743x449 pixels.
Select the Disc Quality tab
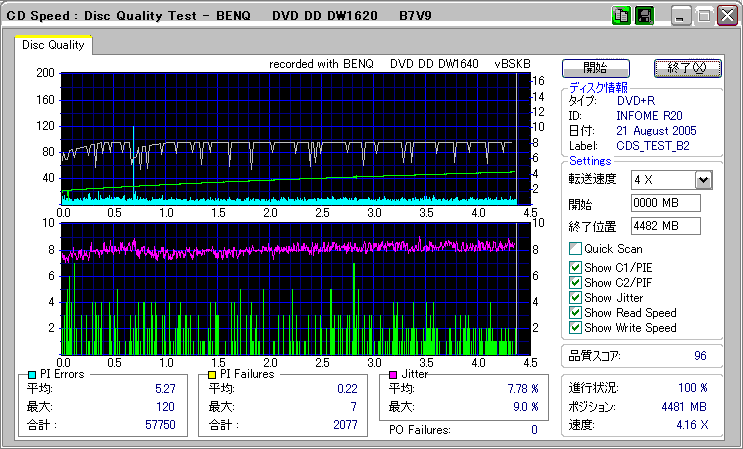[53, 45]
